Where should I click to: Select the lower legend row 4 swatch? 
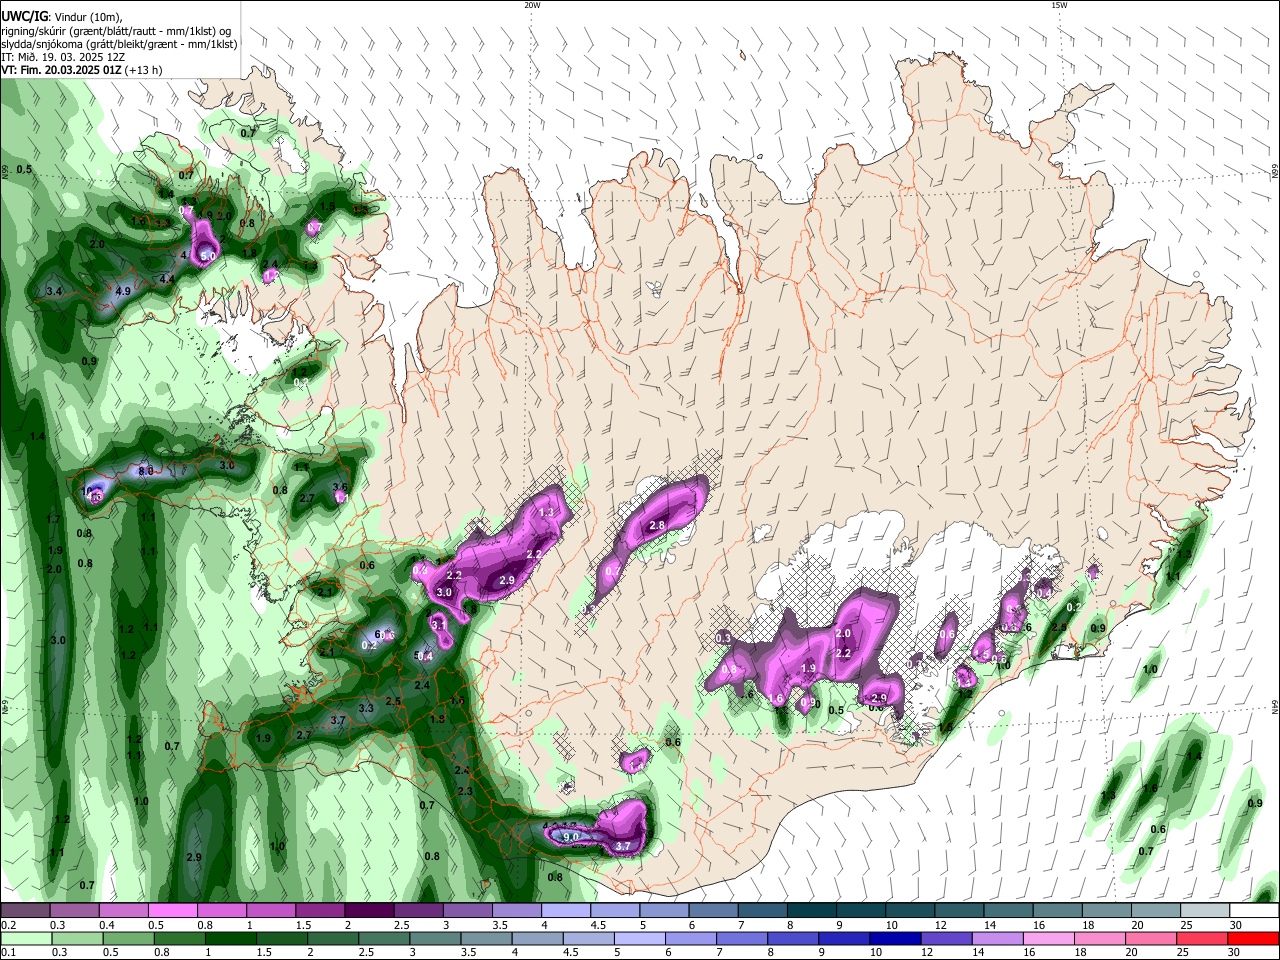(x=537, y=939)
